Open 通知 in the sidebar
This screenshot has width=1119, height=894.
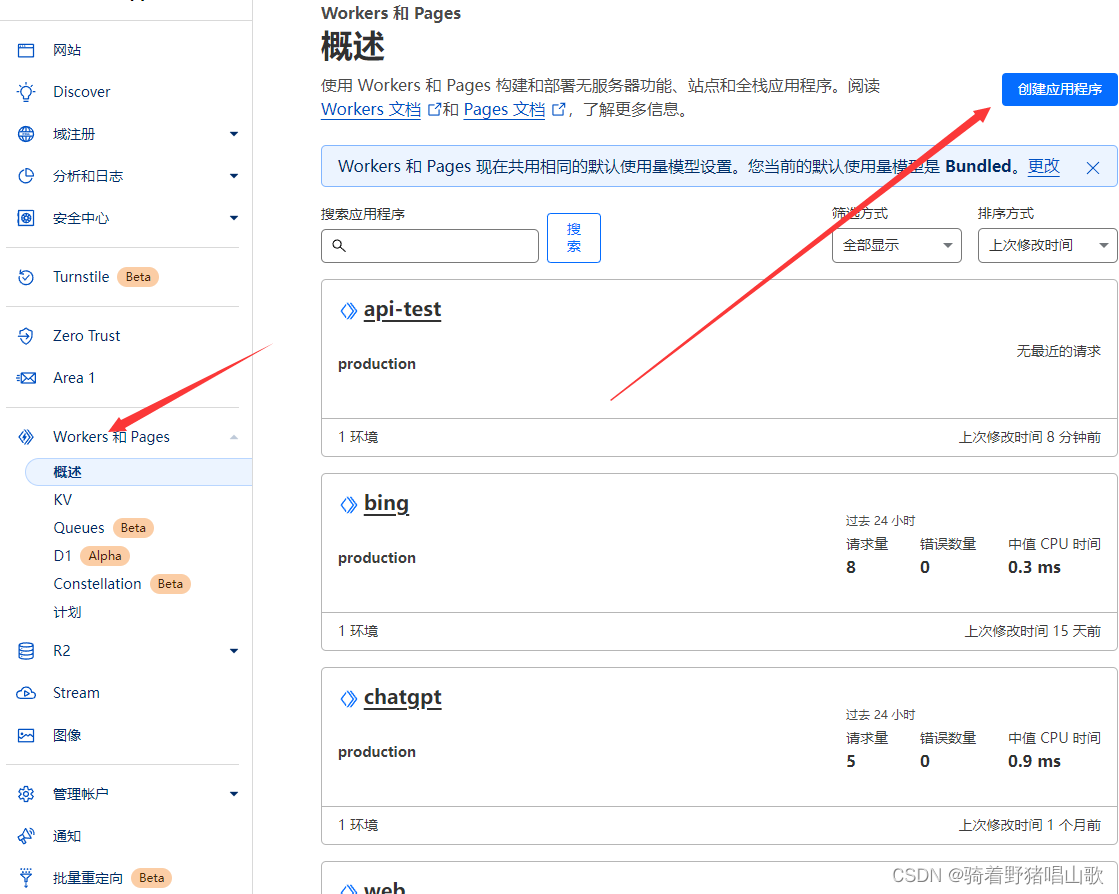click(x=67, y=835)
